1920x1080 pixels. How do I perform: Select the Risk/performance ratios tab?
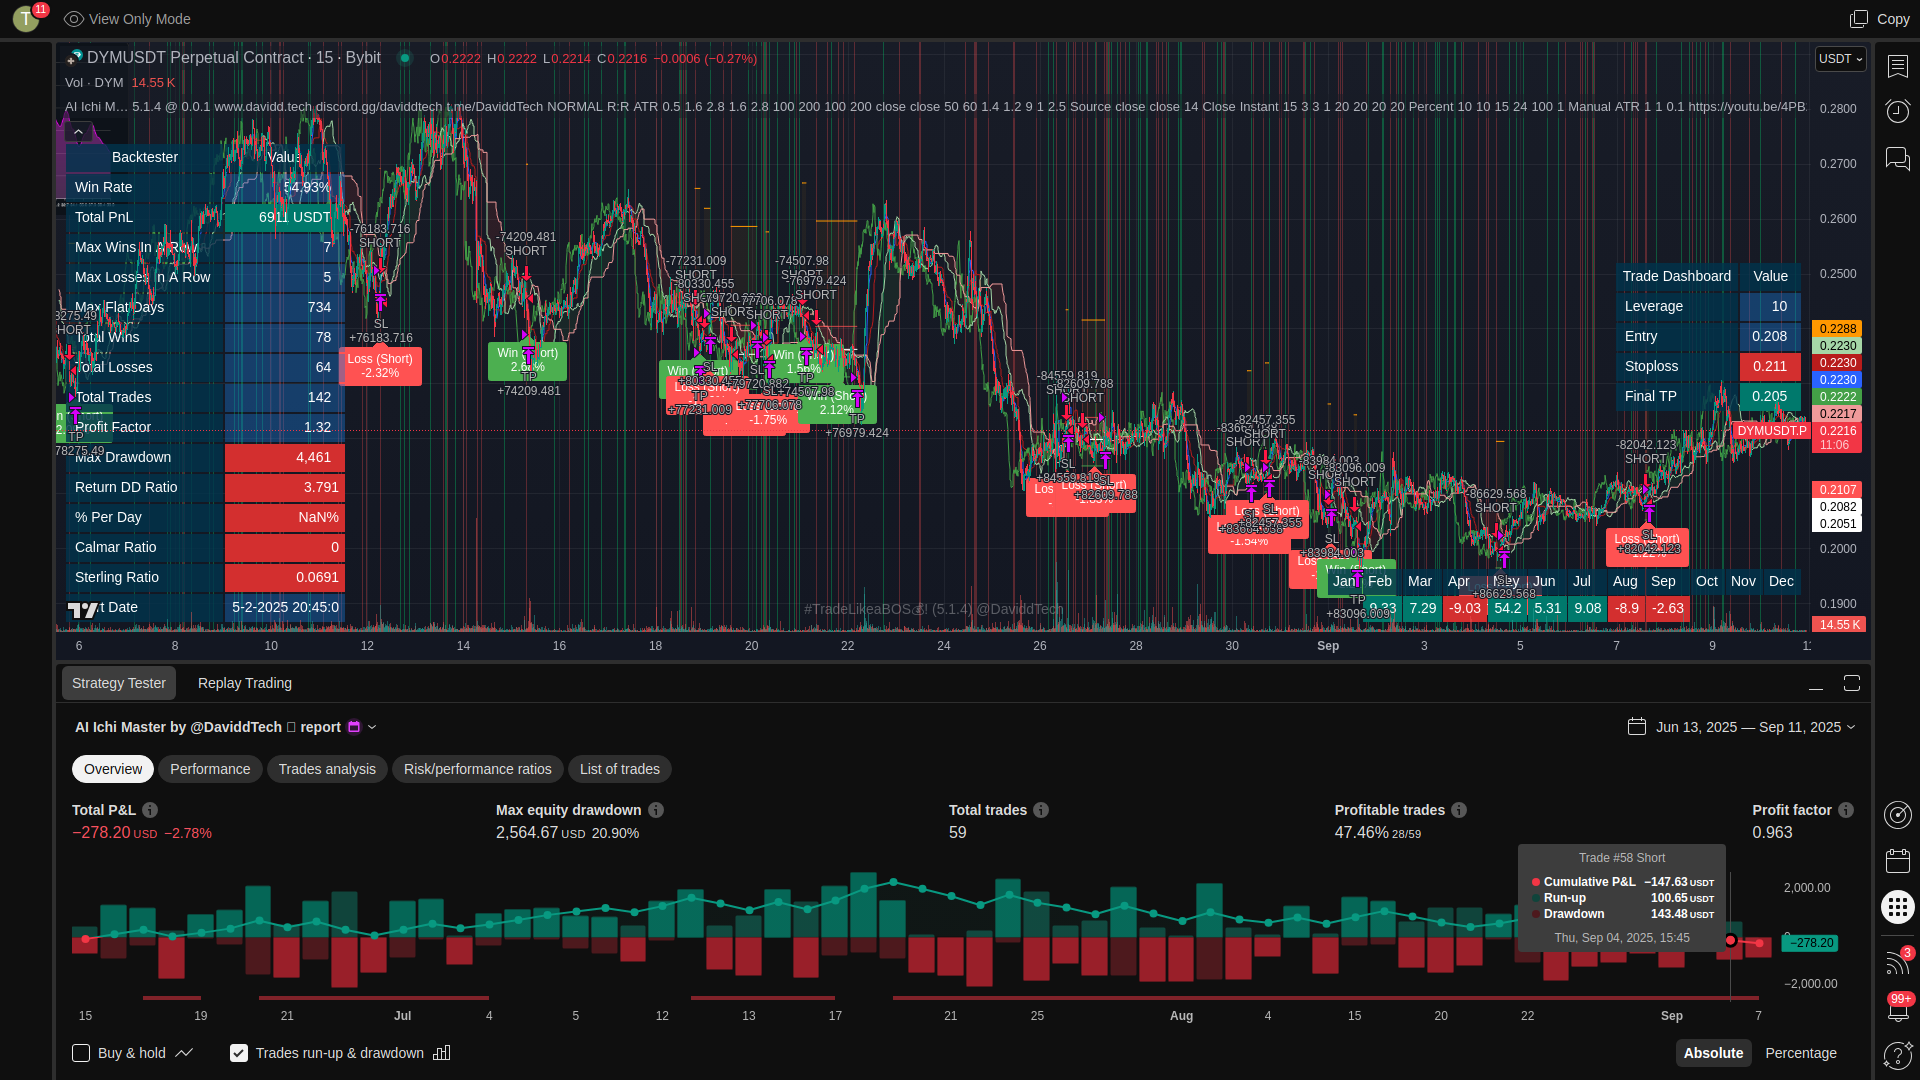coord(478,769)
